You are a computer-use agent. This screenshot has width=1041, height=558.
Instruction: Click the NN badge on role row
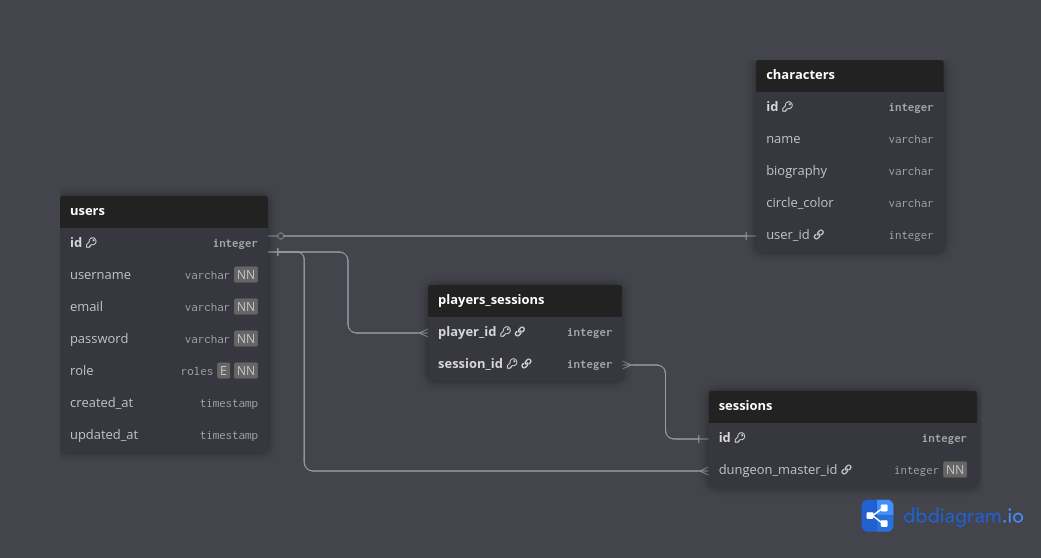click(246, 371)
